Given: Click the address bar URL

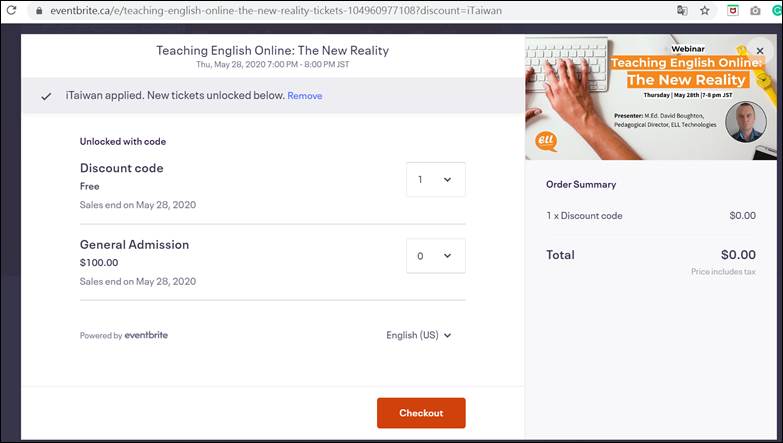Looking at the screenshot, I should coord(276,10).
